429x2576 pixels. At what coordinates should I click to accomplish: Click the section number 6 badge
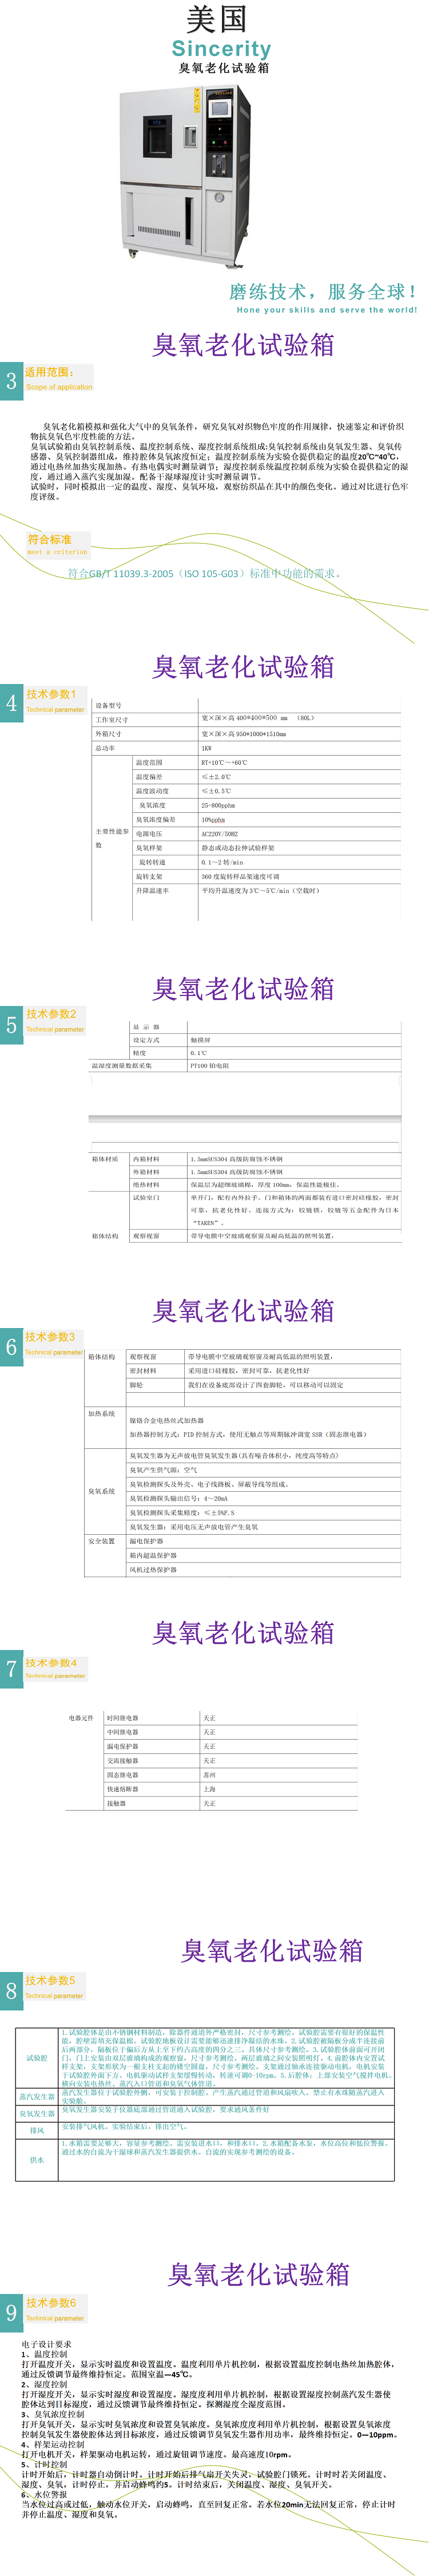coord(11,1347)
